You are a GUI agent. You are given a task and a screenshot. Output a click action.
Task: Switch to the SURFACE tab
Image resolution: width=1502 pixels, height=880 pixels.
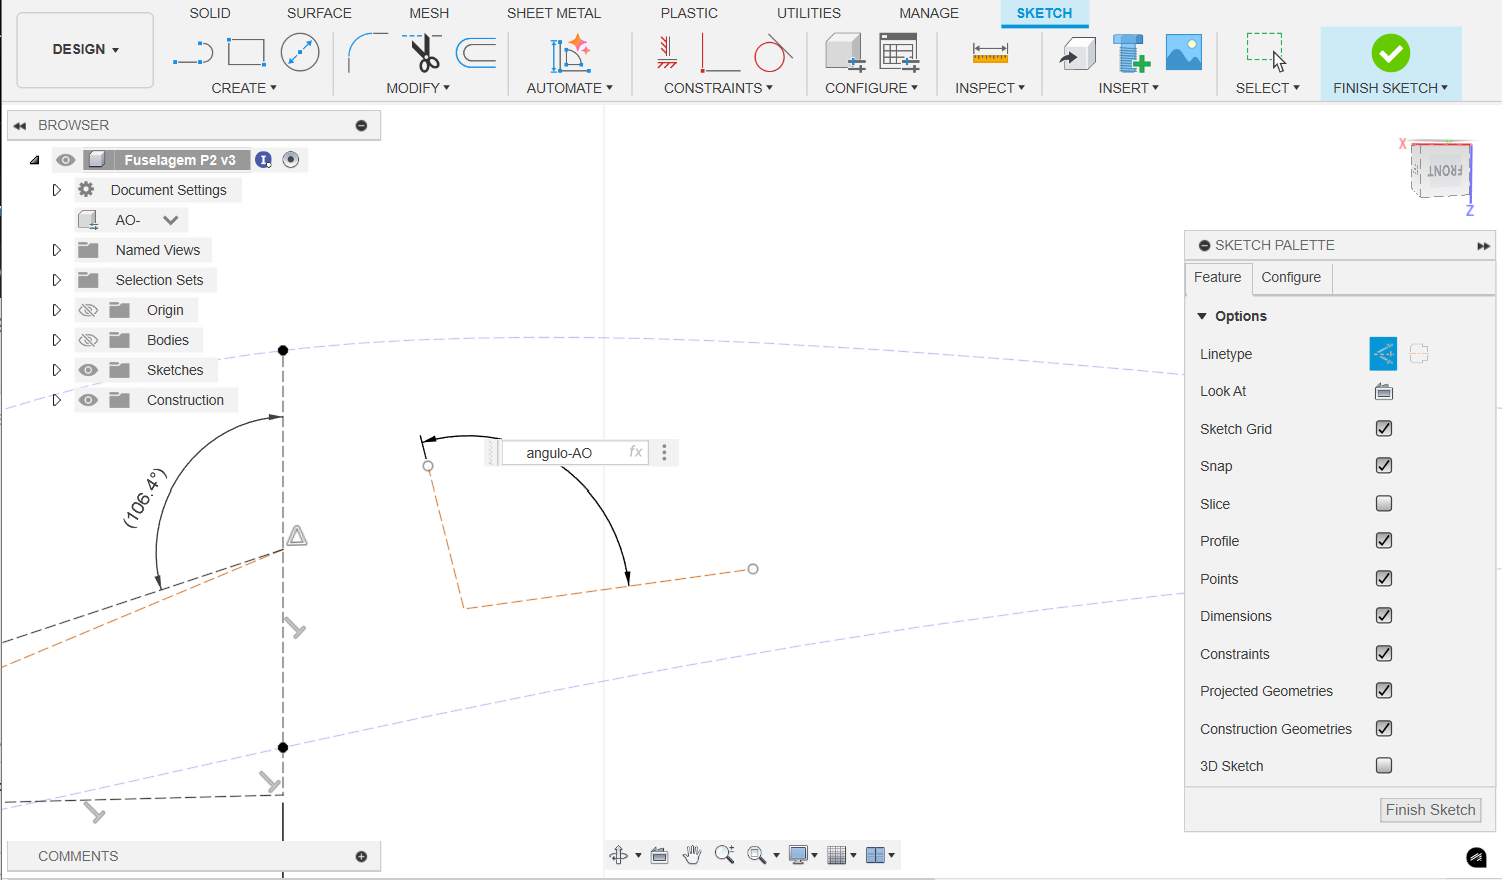coord(319,13)
